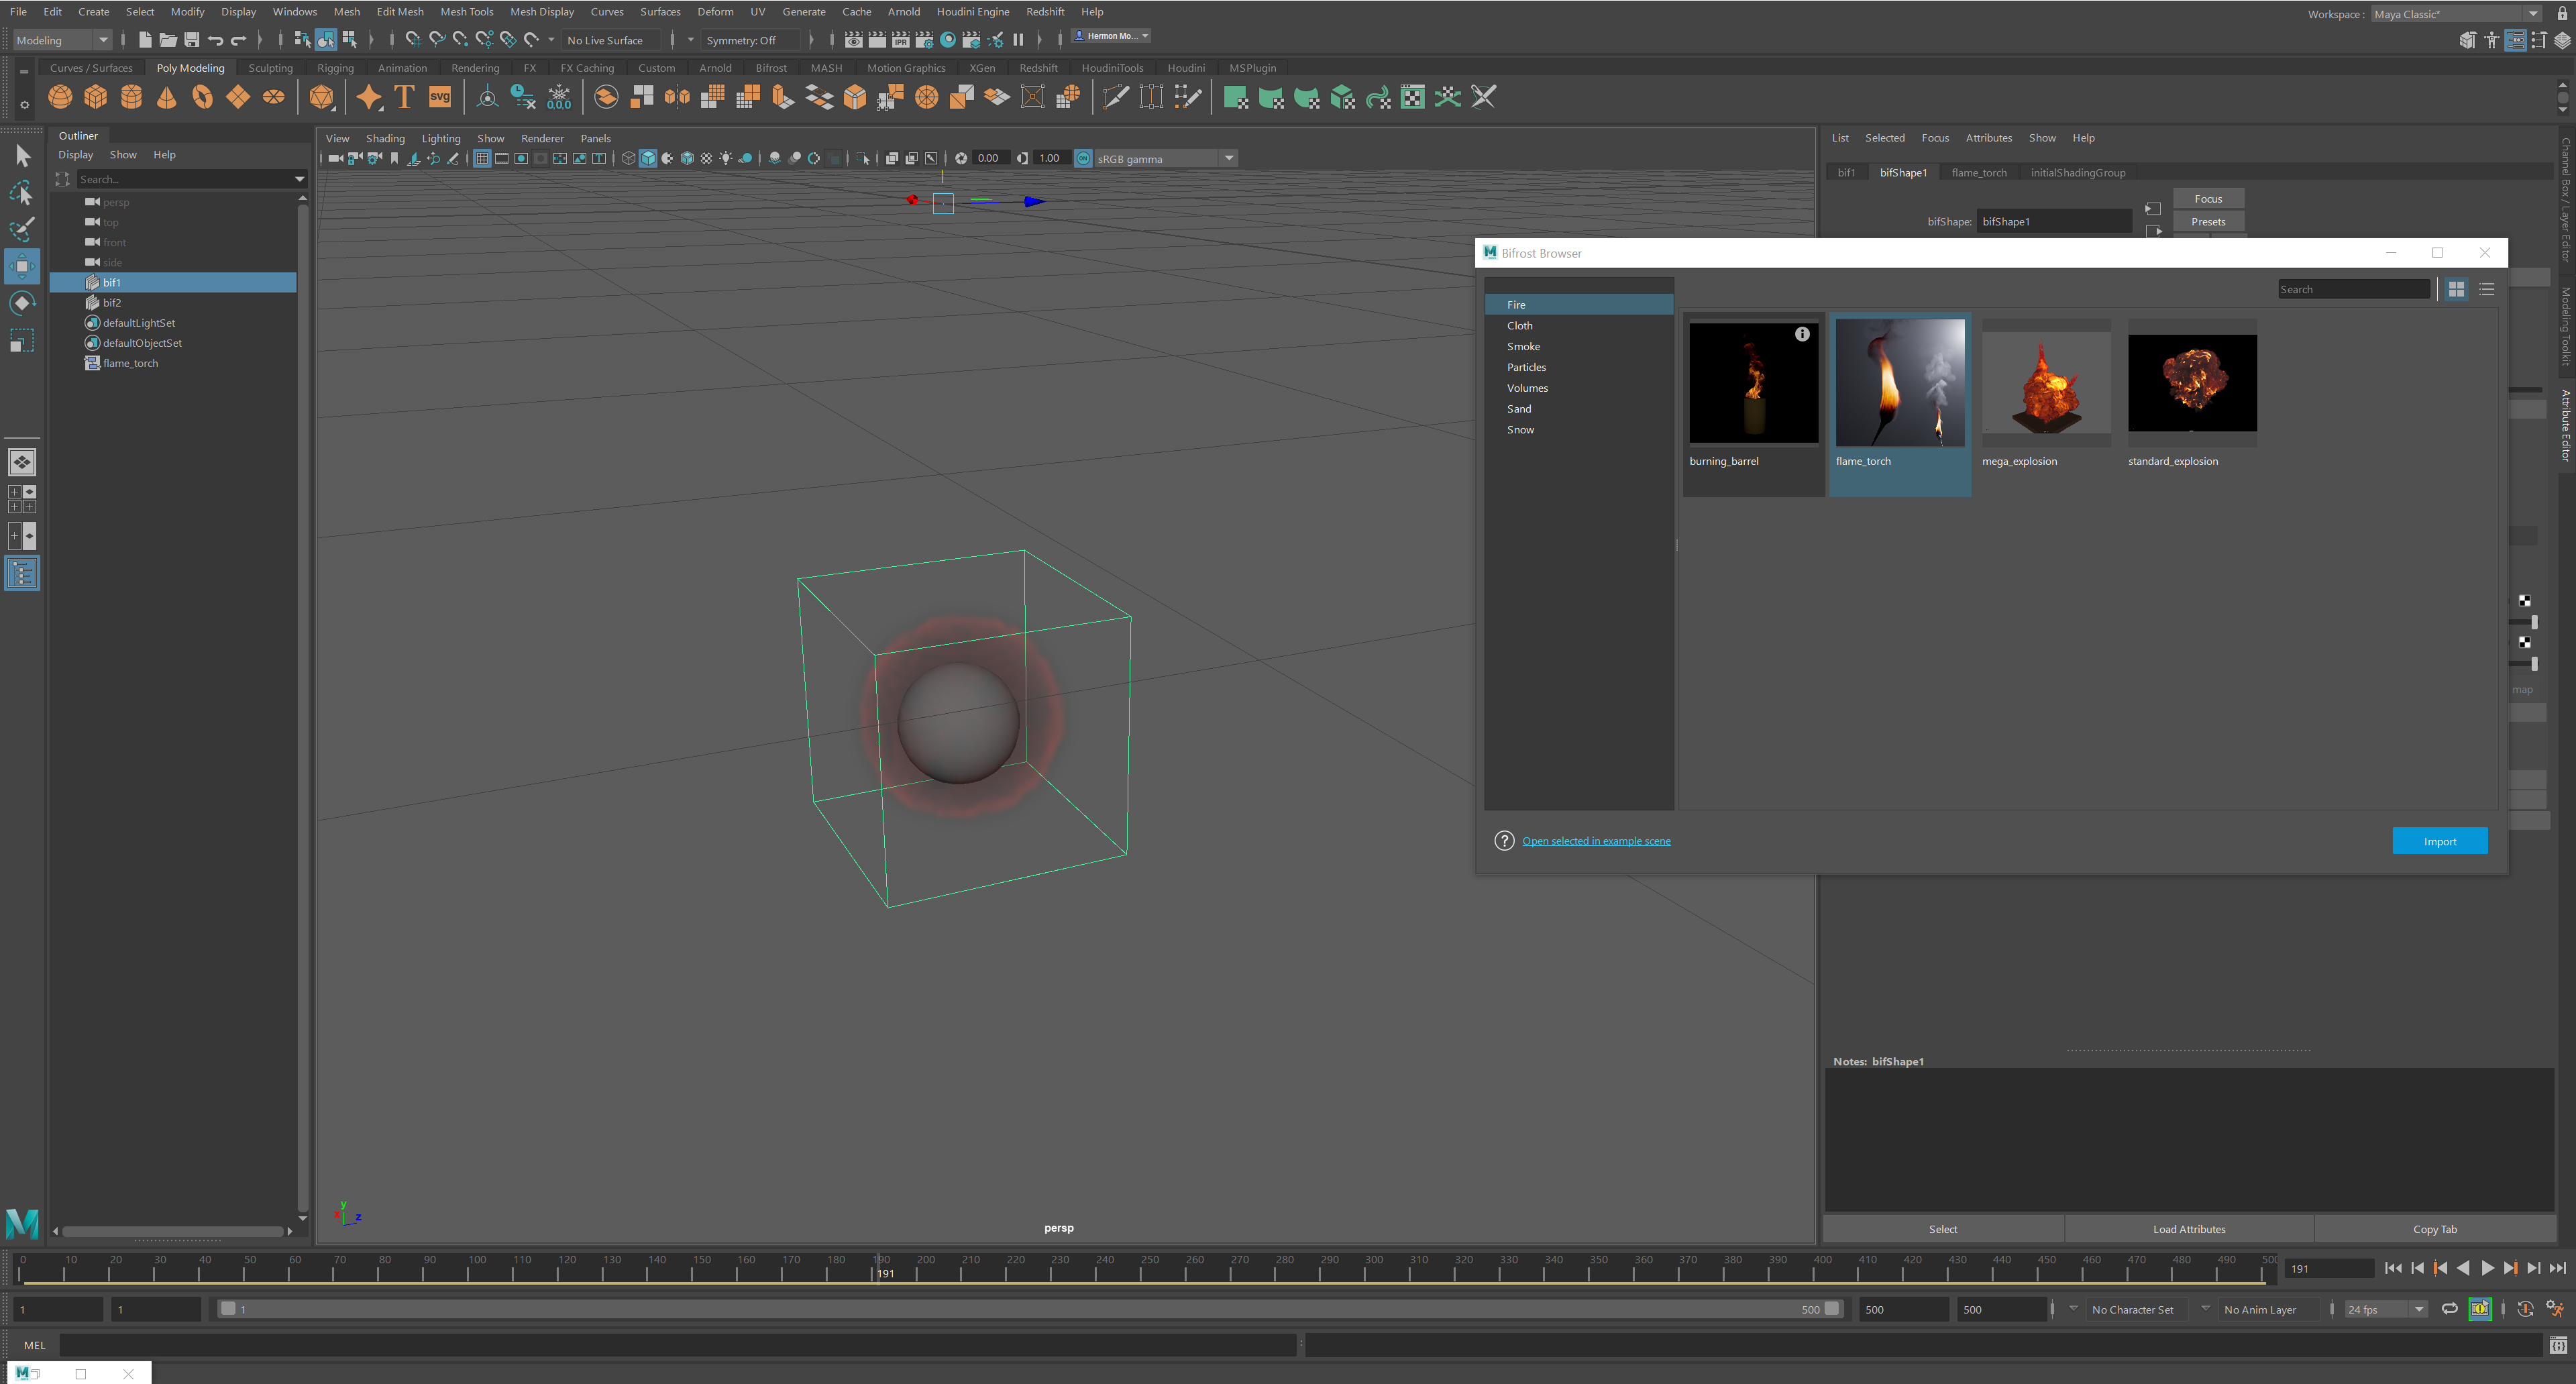Select the polygon sphere shelf icon
The image size is (2576, 1384).
pos(60,97)
